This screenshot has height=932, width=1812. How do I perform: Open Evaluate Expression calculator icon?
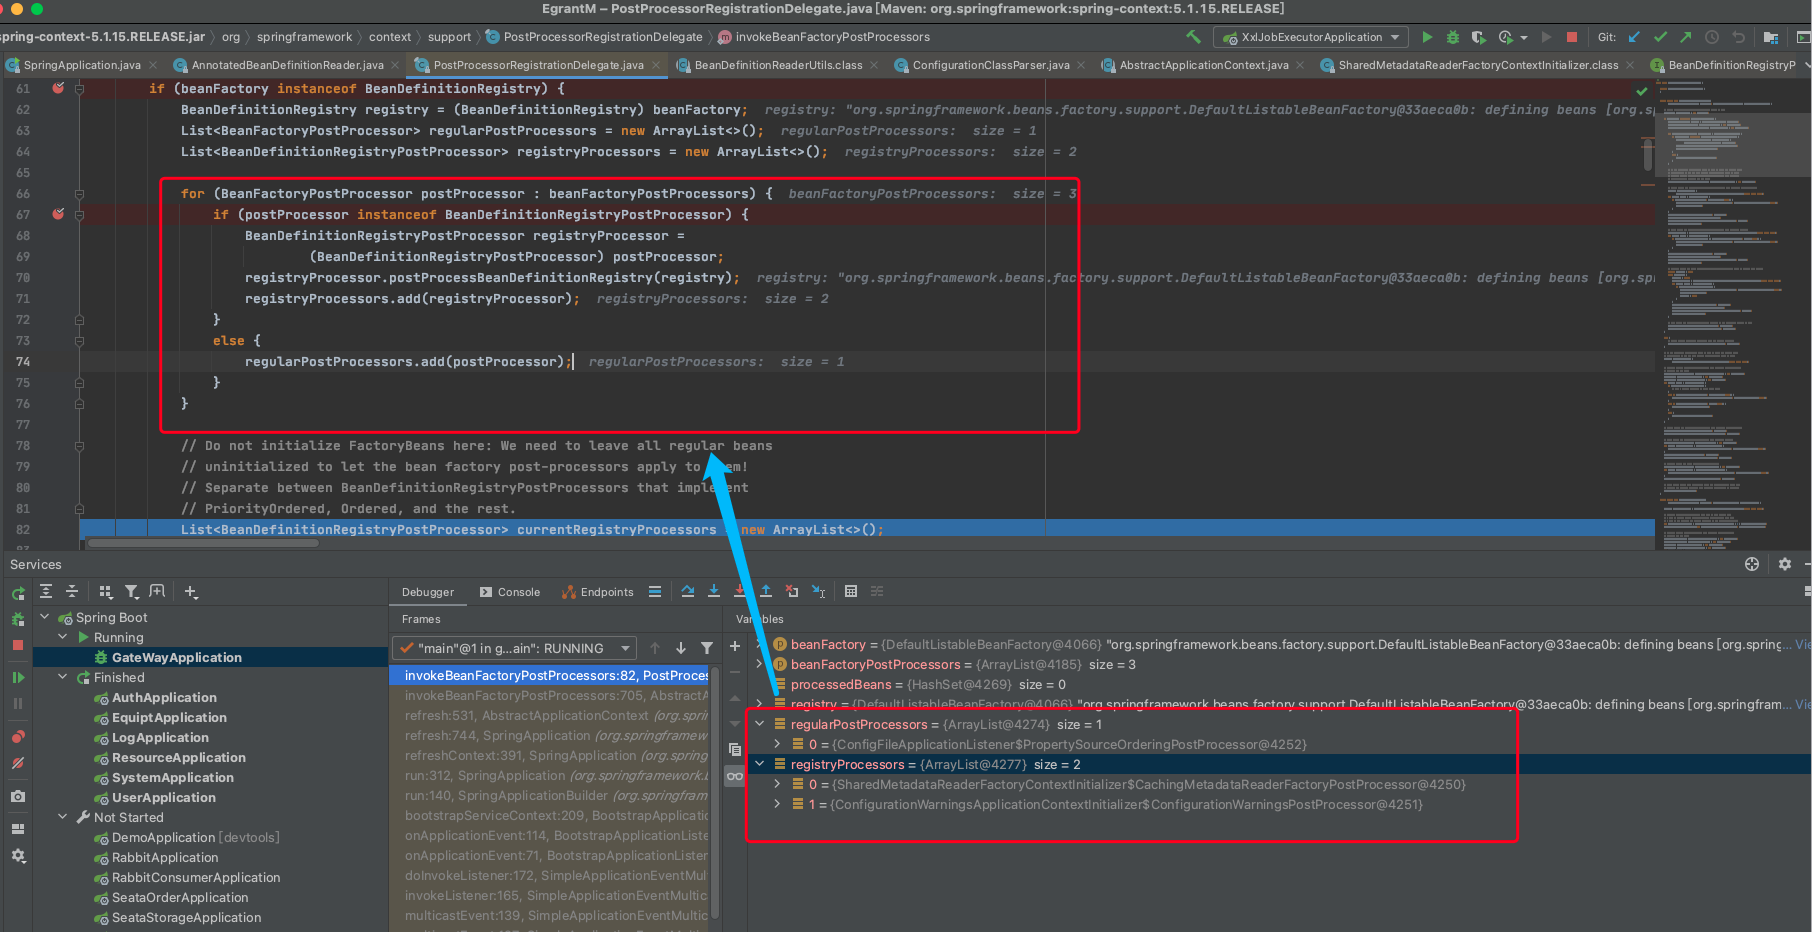pos(851,592)
